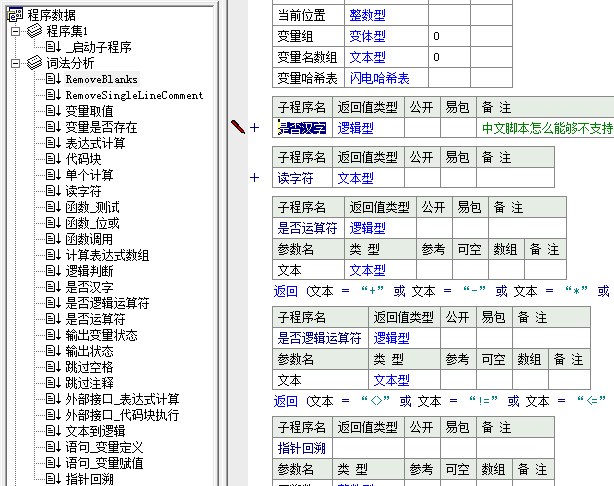Click the icon beside 跳过空格

point(53,367)
